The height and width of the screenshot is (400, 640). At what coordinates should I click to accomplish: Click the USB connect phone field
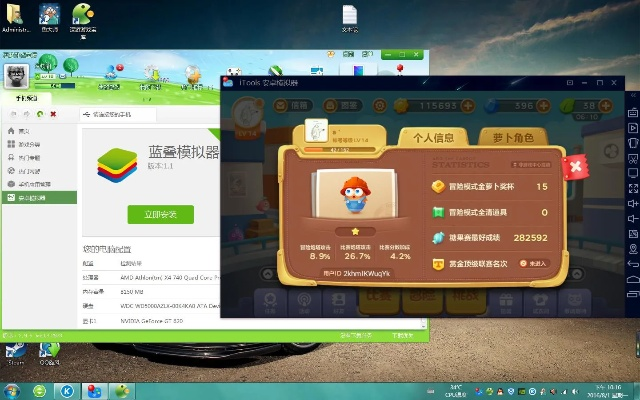(x=118, y=115)
